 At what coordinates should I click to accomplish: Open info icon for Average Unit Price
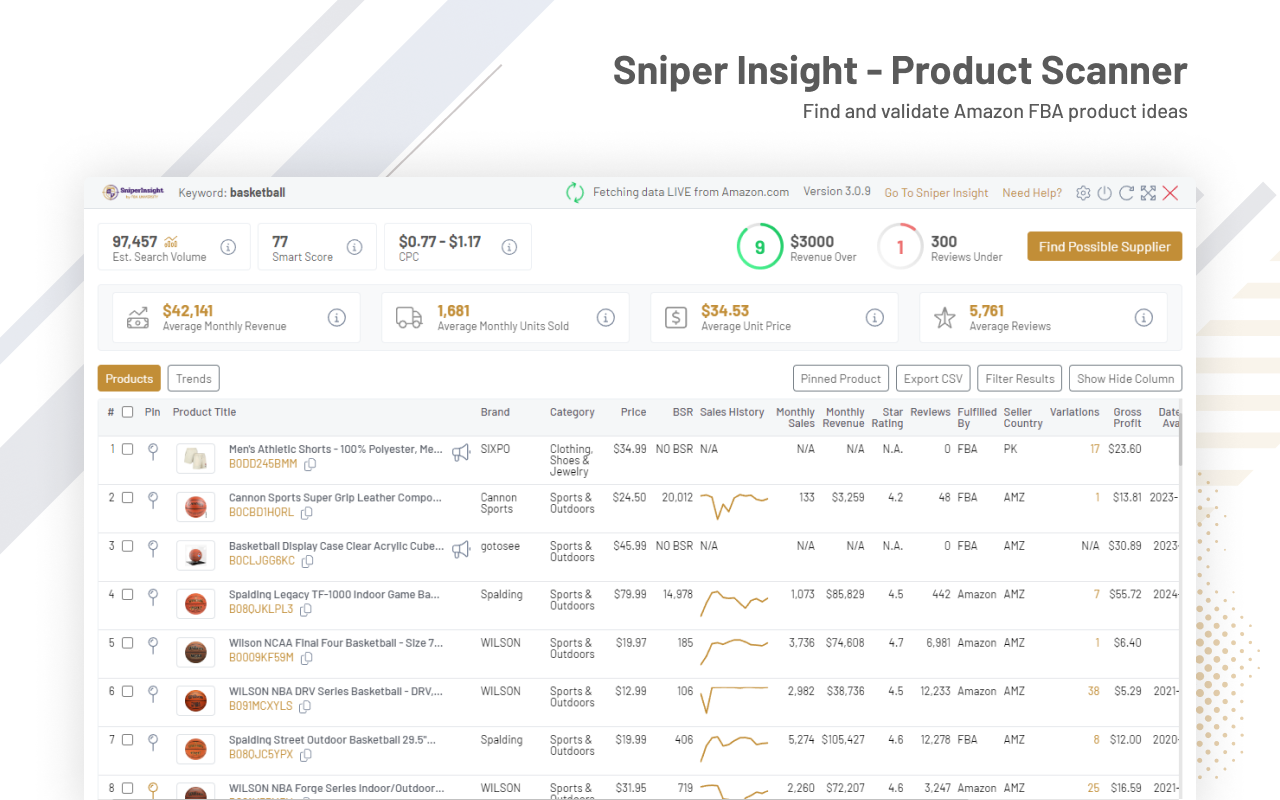pyautogui.click(x=875, y=318)
